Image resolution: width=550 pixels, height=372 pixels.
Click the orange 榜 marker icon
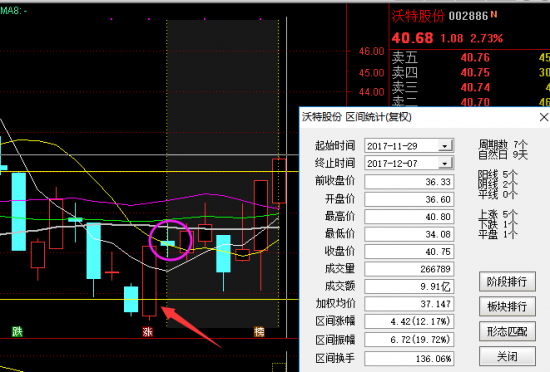259,331
